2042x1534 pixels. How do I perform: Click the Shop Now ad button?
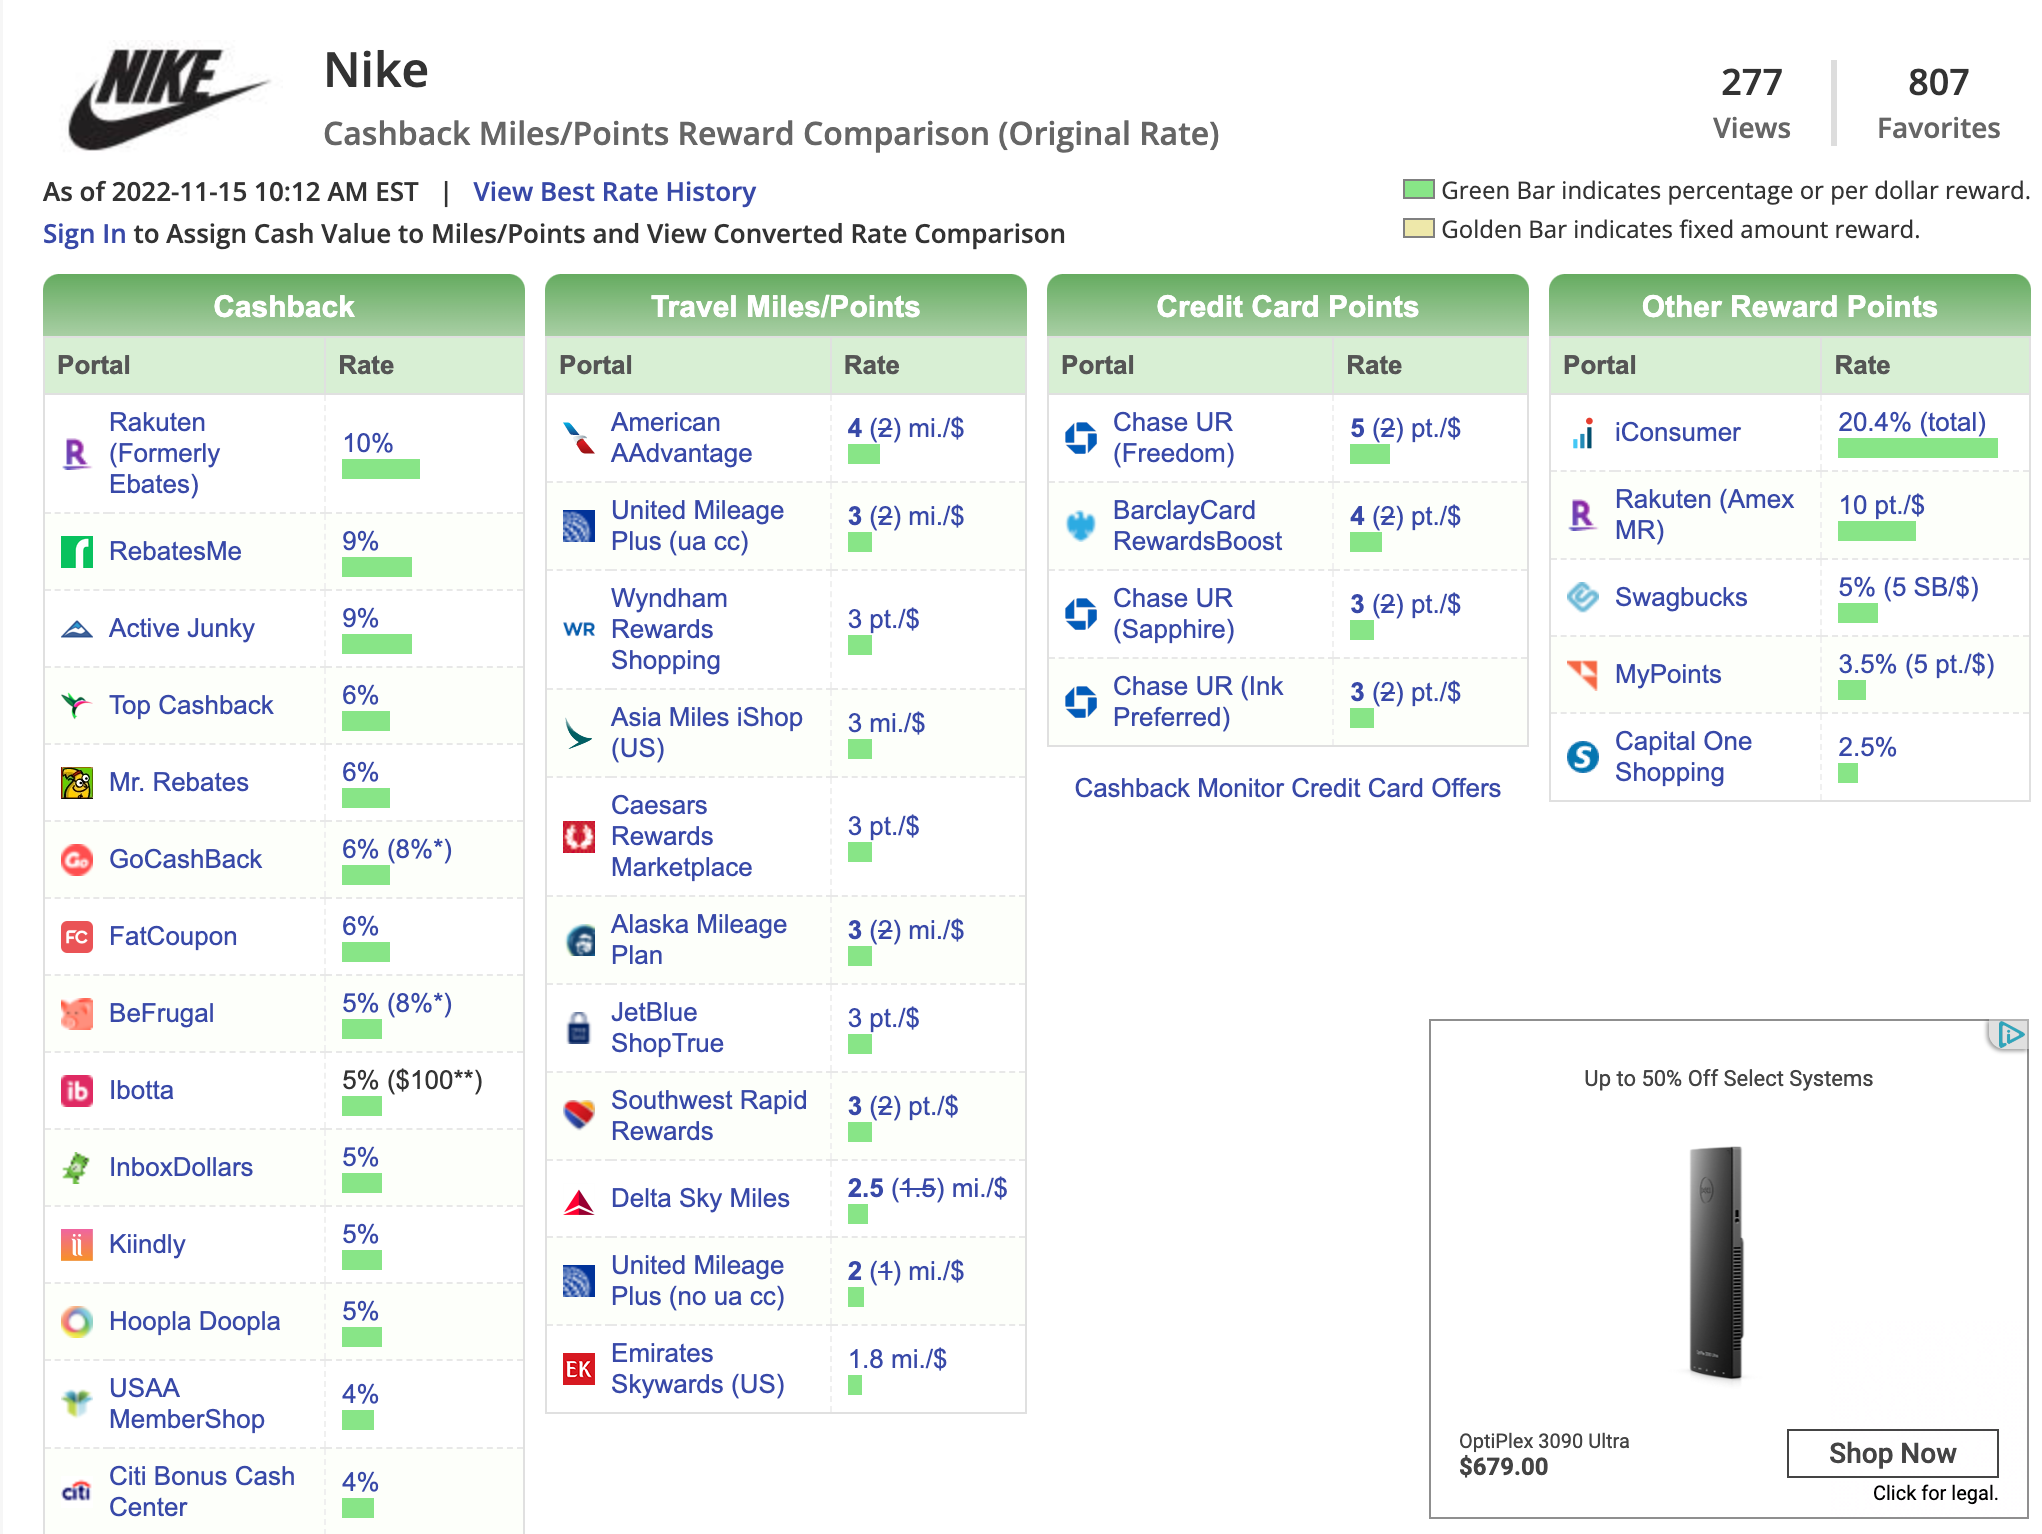pos(1892,1453)
